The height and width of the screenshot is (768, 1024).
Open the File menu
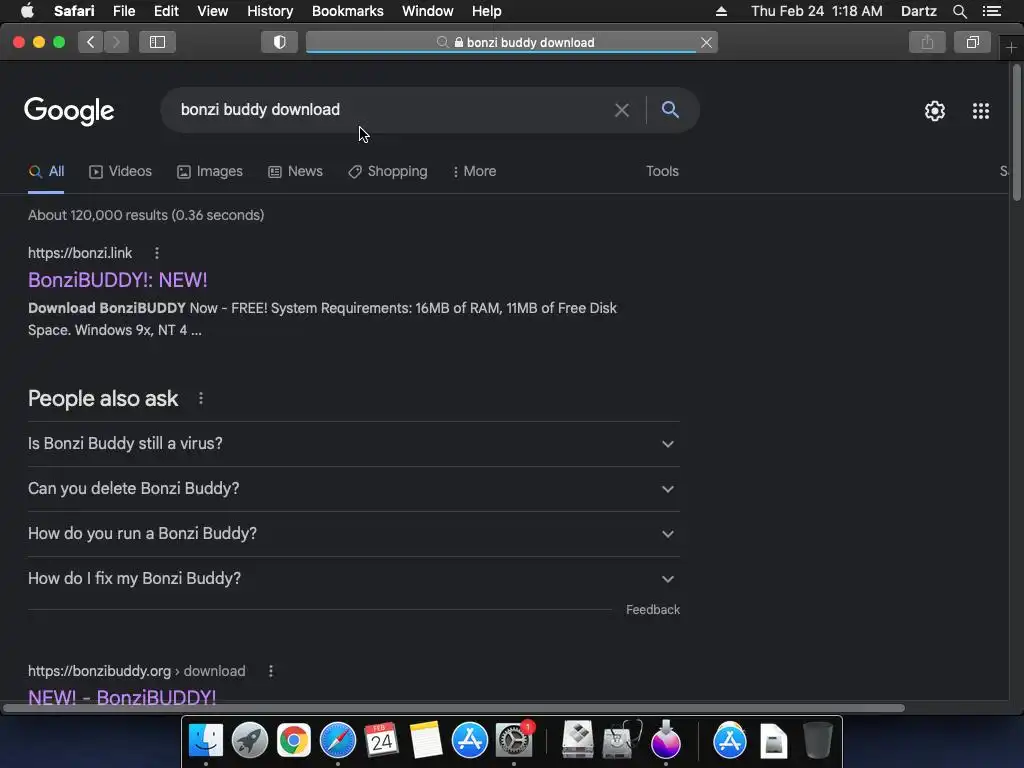[124, 11]
